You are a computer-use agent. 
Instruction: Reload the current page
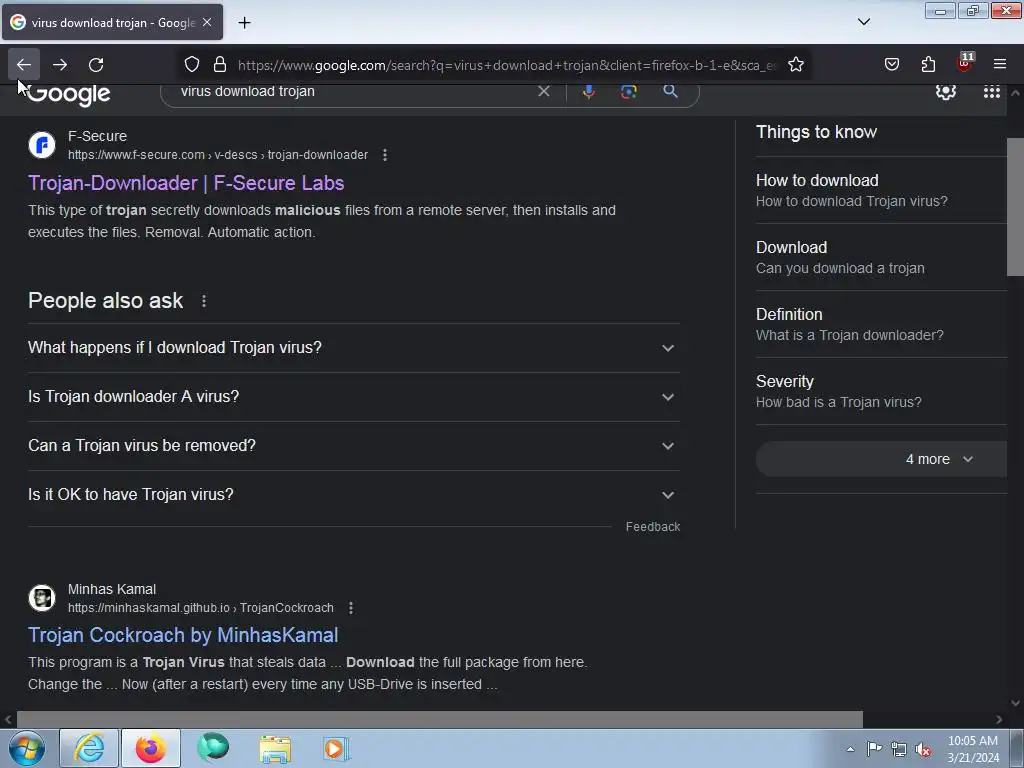pyautogui.click(x=96, y=65)
